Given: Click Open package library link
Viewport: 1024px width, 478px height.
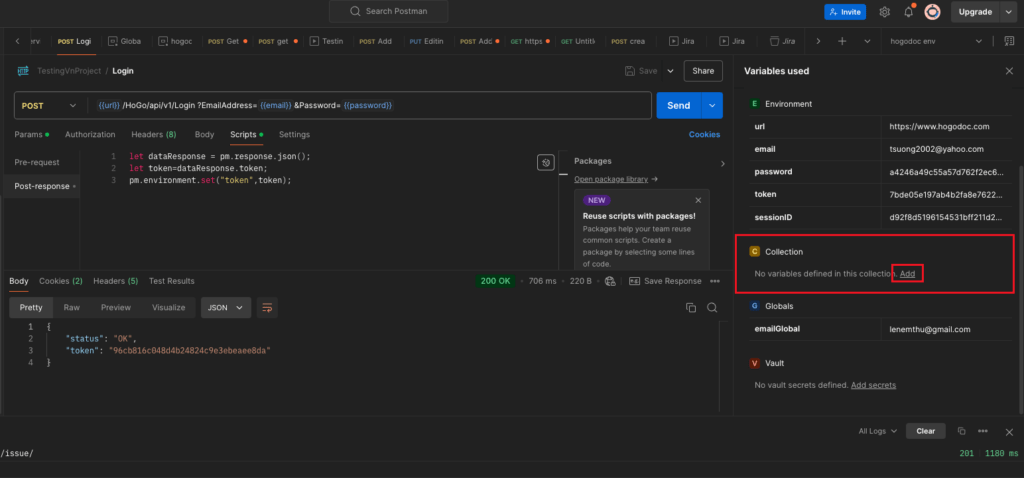Looking at the screenshot, I should pyautogui.click(x=616, y=179).
